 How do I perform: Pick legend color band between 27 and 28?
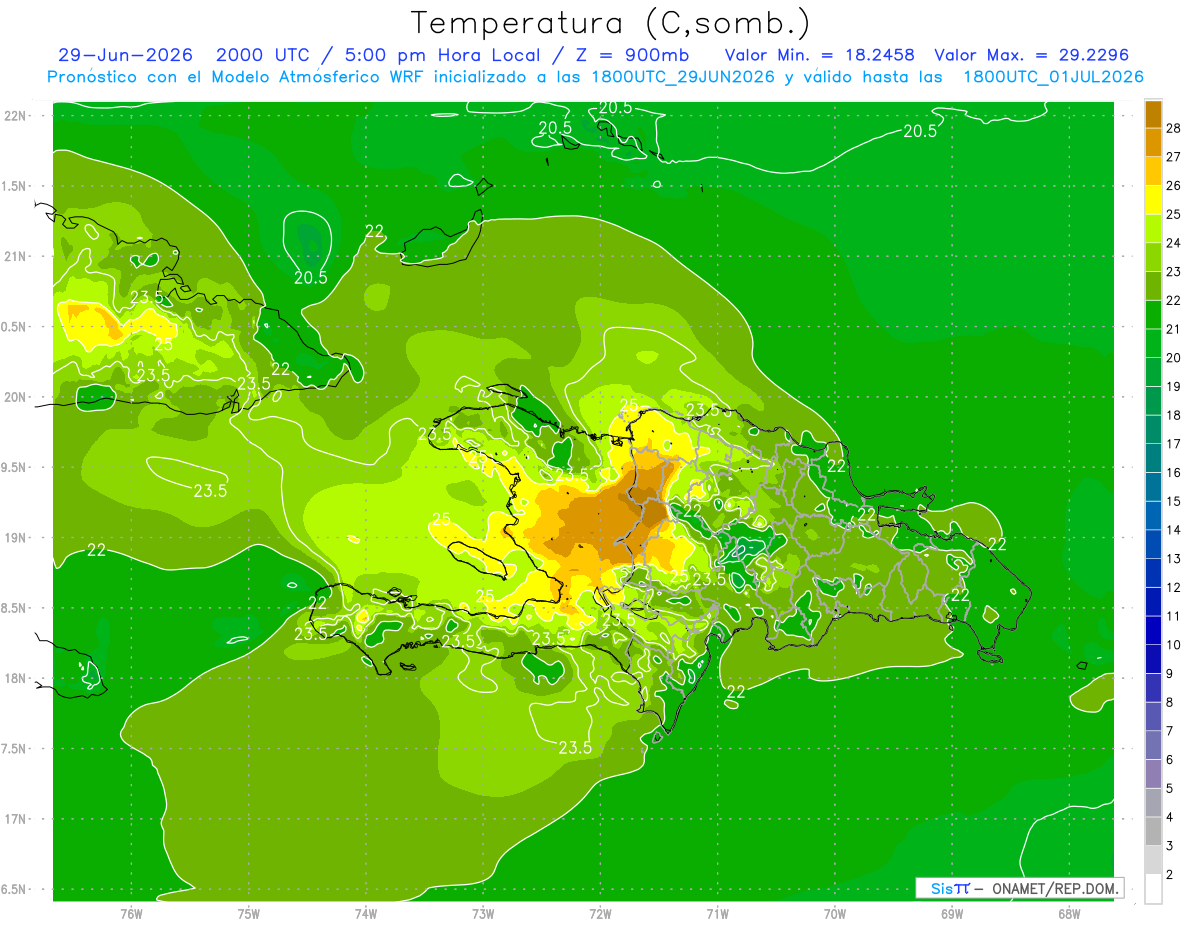pyautogui.click(x=1153, y=142)
